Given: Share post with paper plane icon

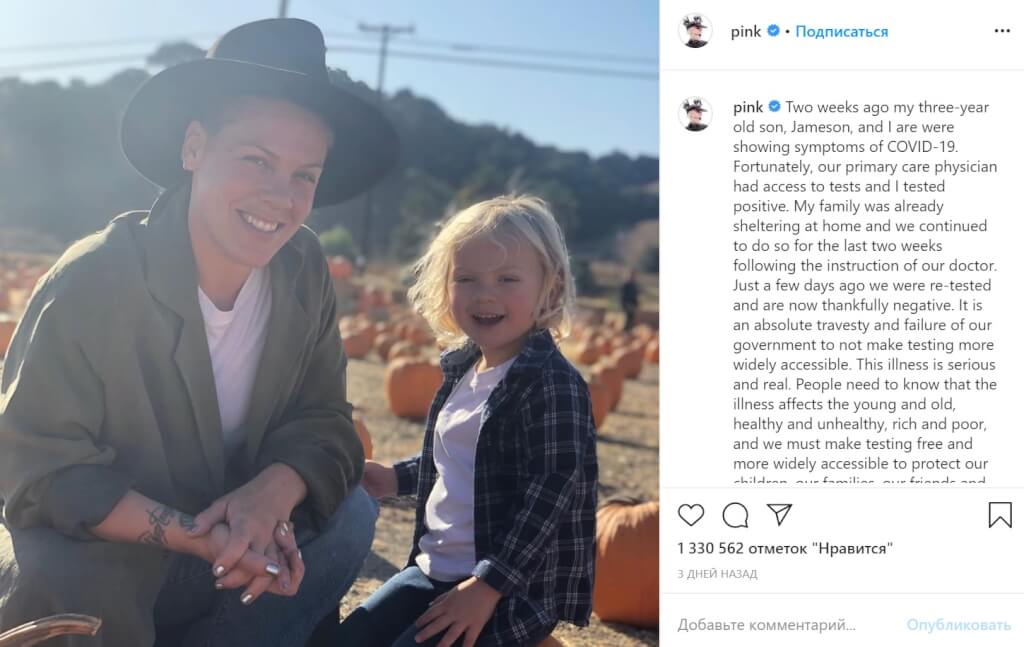Looking at the screenshot, I should pos(779,514).
